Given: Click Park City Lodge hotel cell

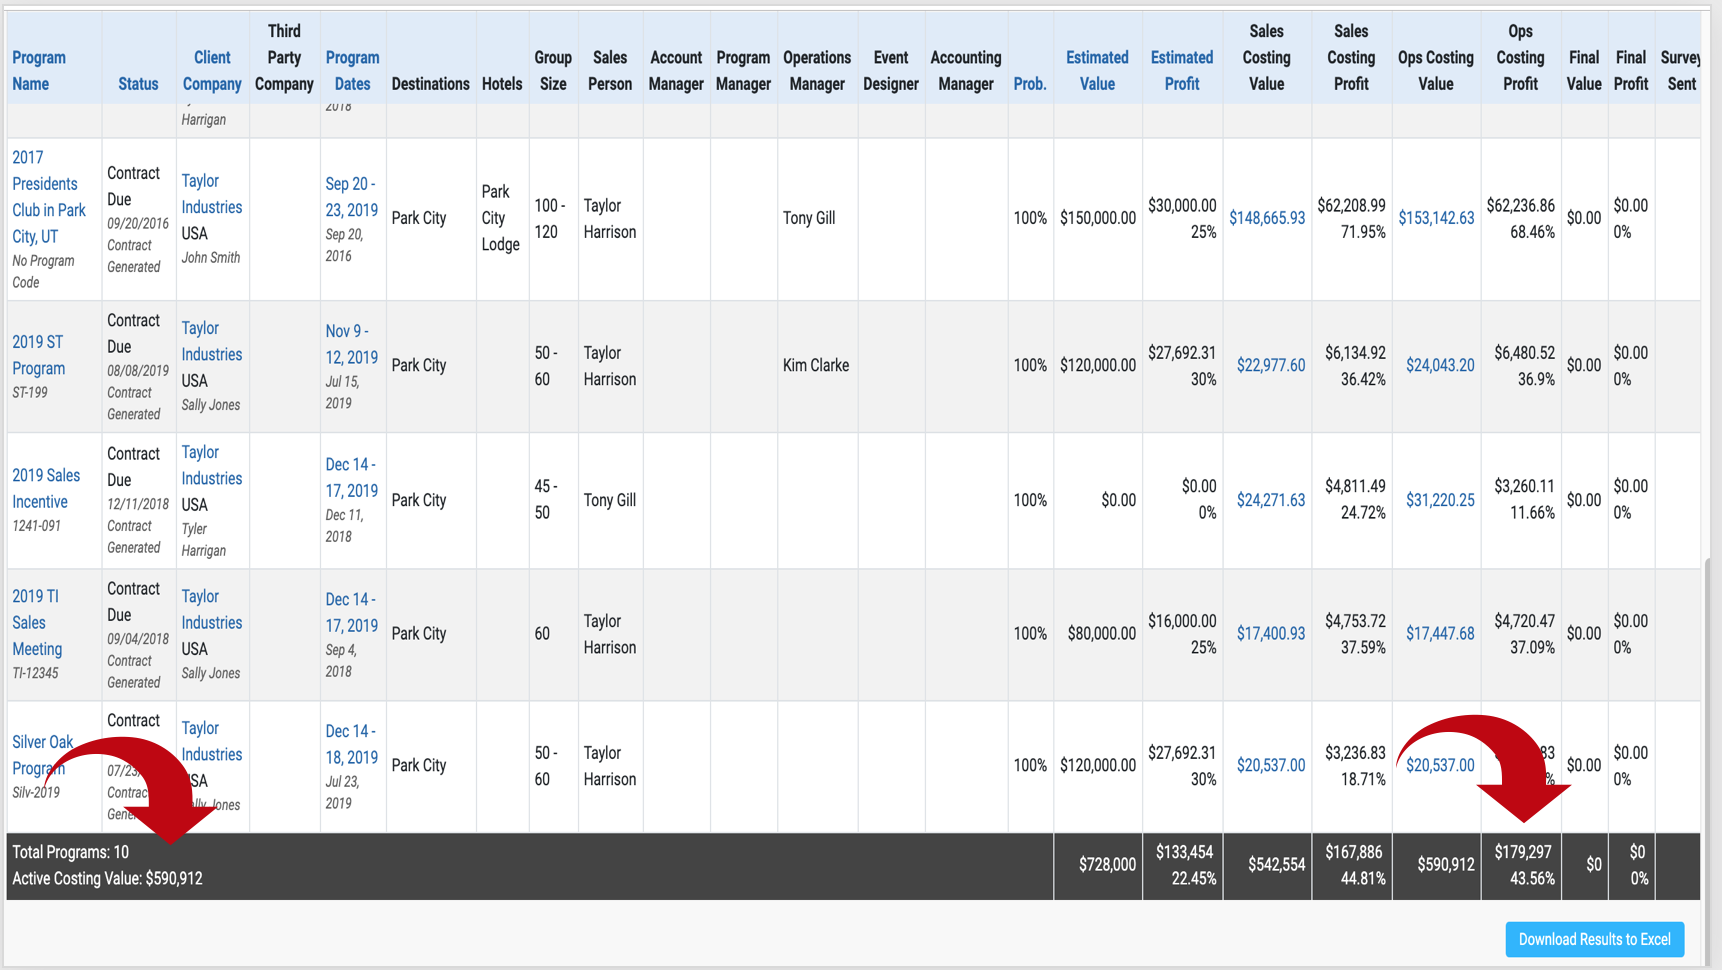Looking at the screenshot, I should pos(501,218).
